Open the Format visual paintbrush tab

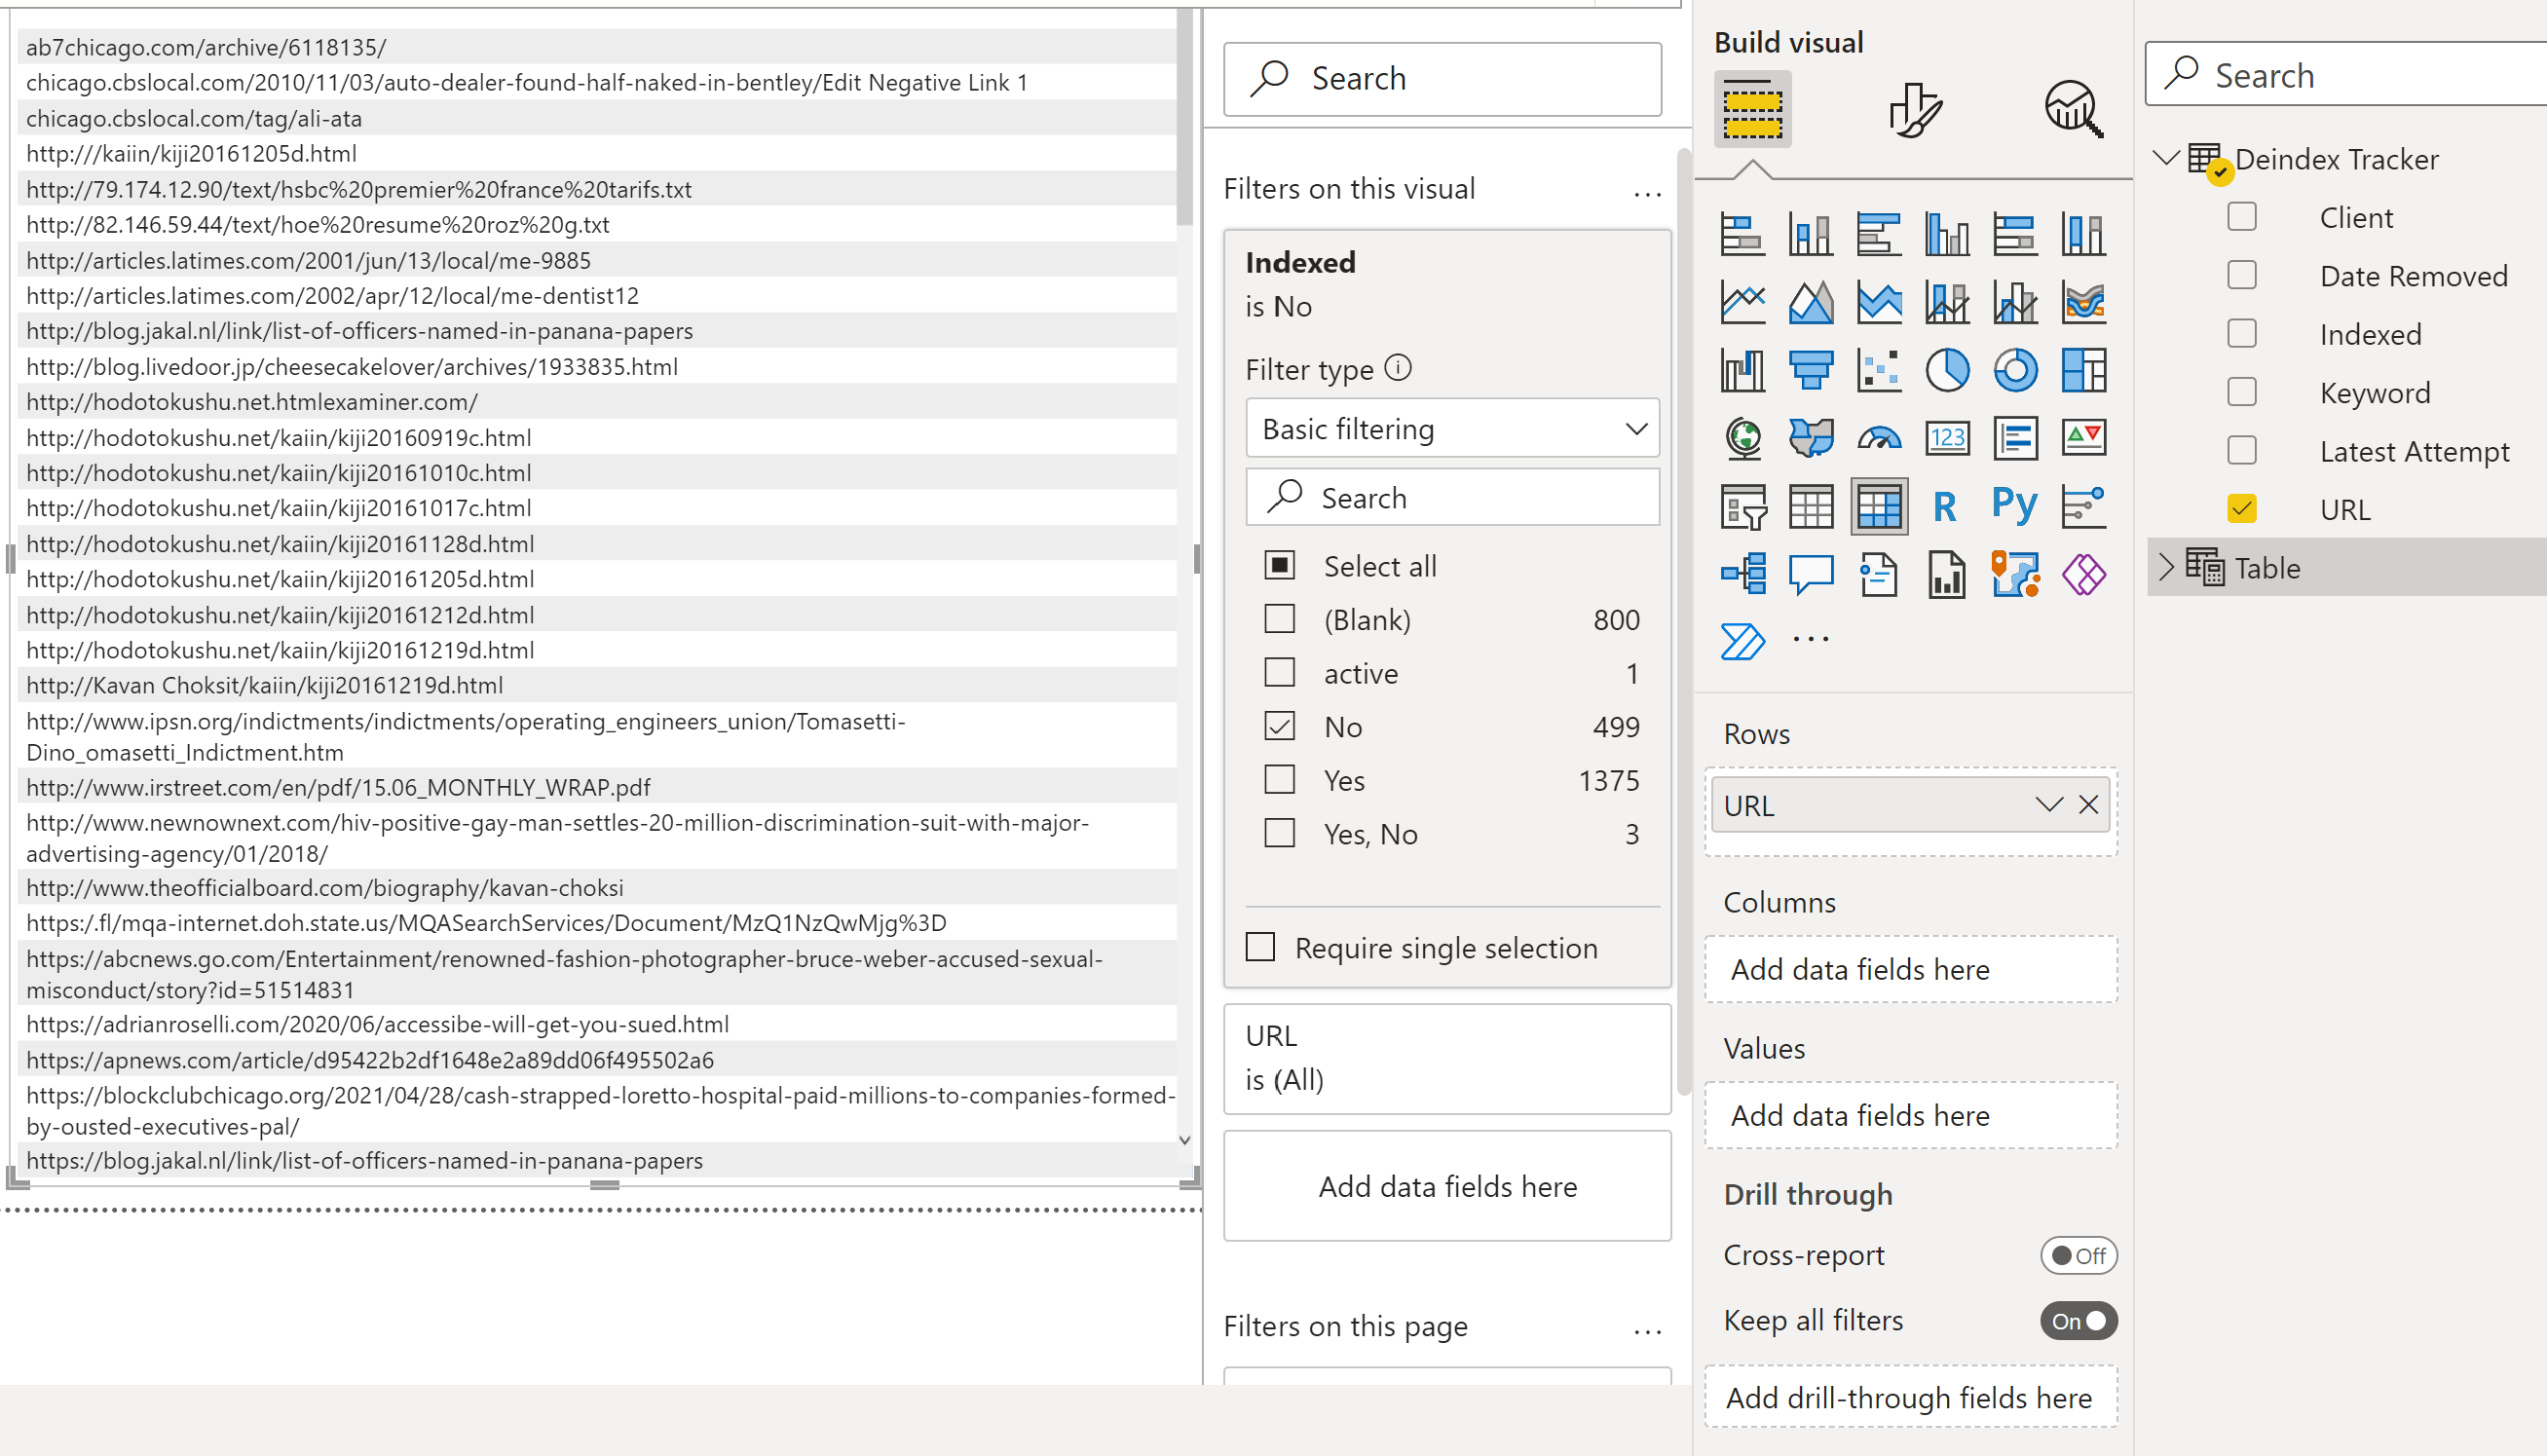point(1915,109)
